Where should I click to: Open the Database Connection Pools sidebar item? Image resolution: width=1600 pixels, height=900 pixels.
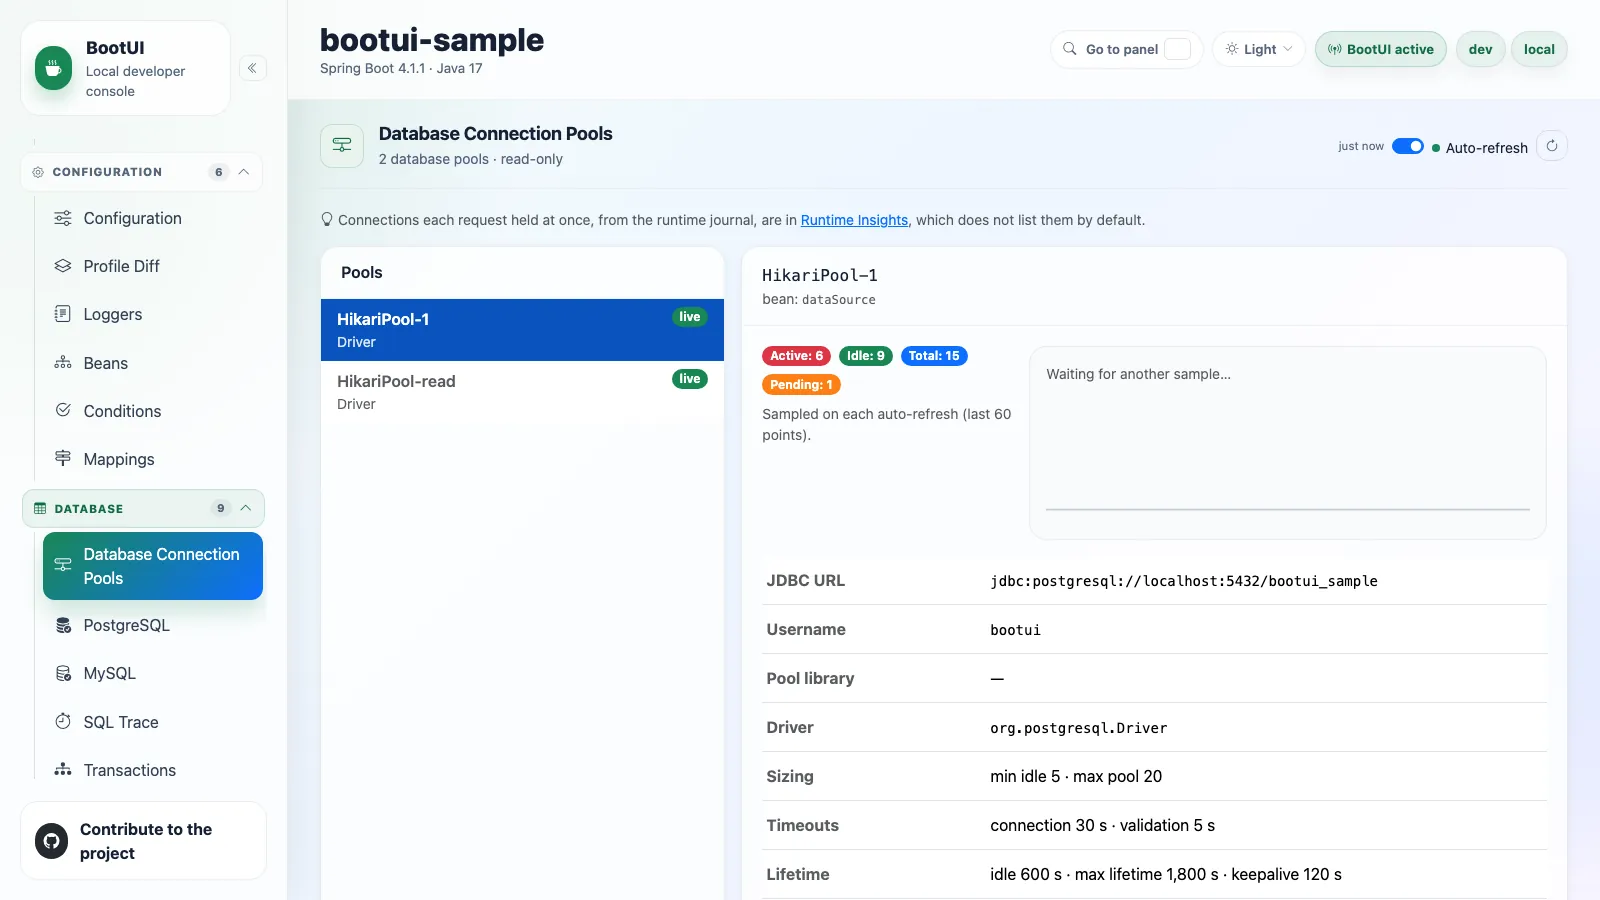[x=153, y=566]
